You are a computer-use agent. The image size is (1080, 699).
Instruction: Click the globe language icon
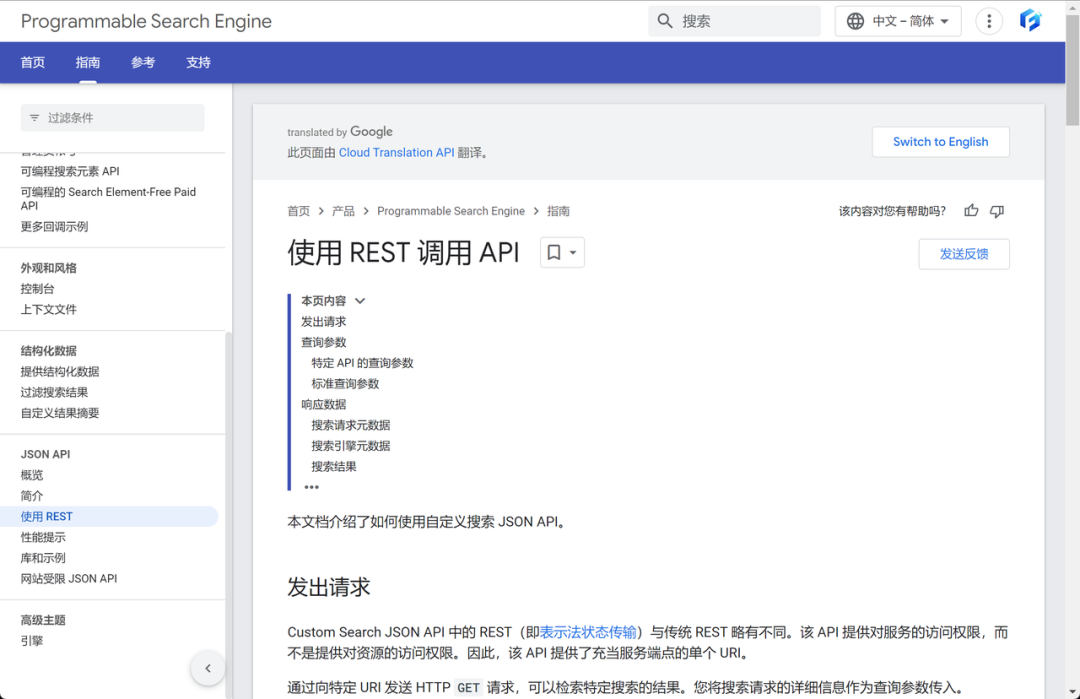pos(855,21)
